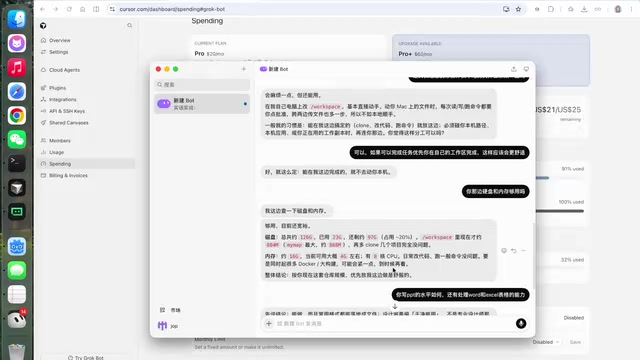Create a new chat with the plus icon

pyautogui.click(x=244, y=69)
